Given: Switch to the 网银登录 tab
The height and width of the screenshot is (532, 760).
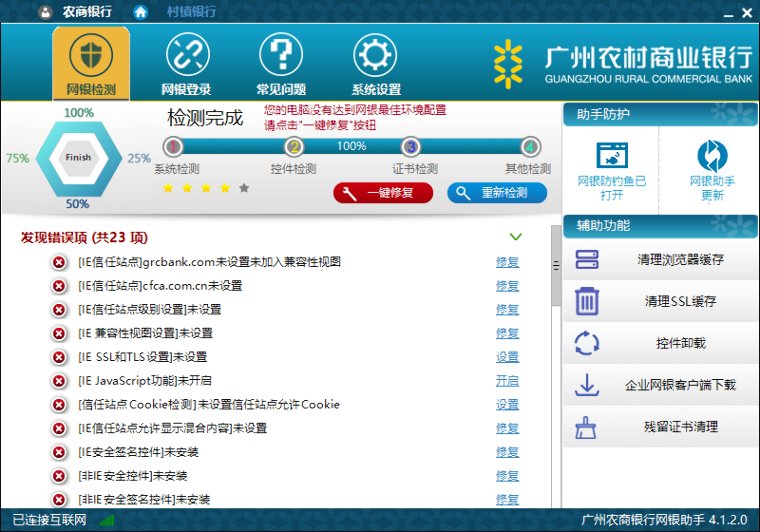Looking at the screenshot, I should coord(186,63).
